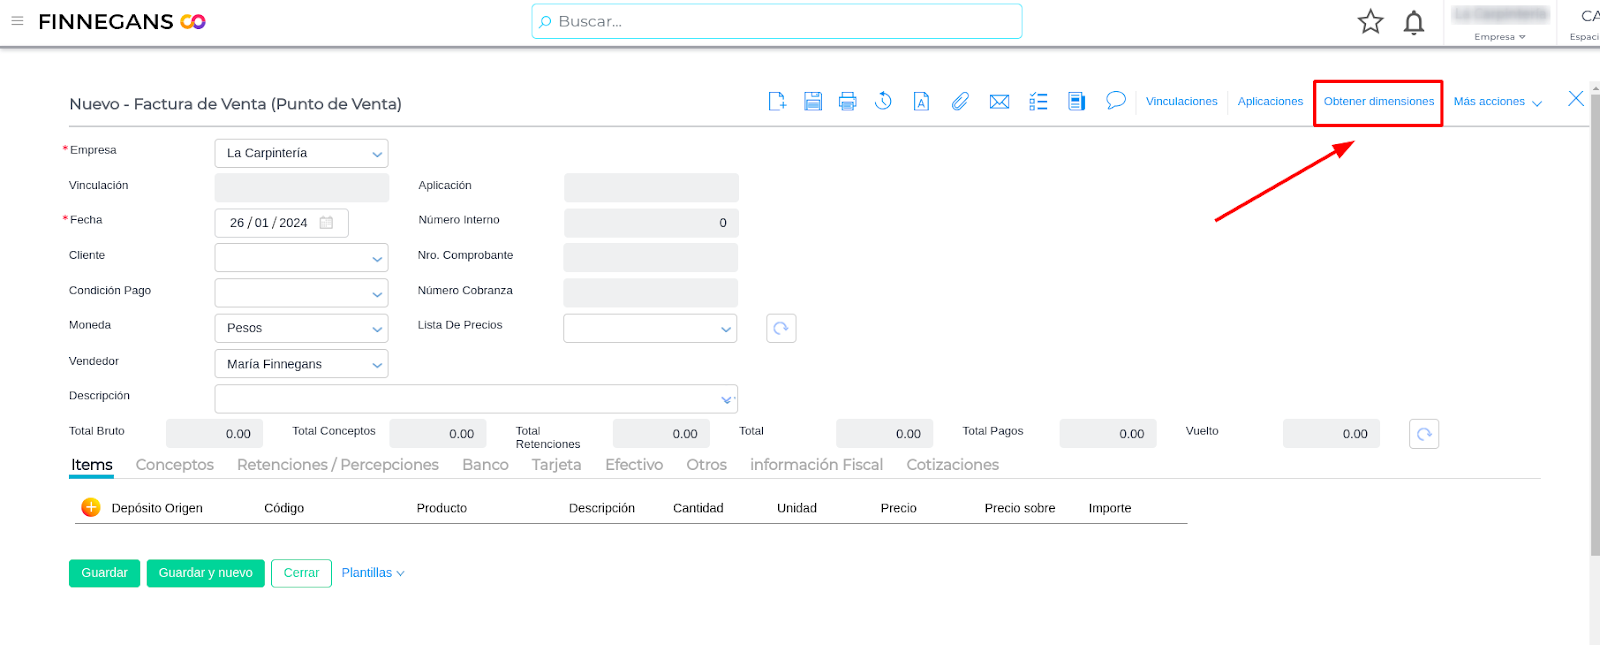Click the Buscar search field
This screenshot has width=1600, height=645.
point(777,21)
